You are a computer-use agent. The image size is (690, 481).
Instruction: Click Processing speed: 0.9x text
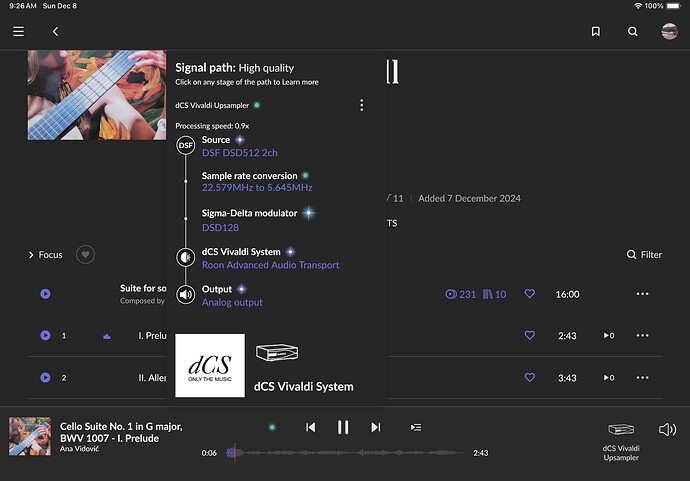point(212,126)
